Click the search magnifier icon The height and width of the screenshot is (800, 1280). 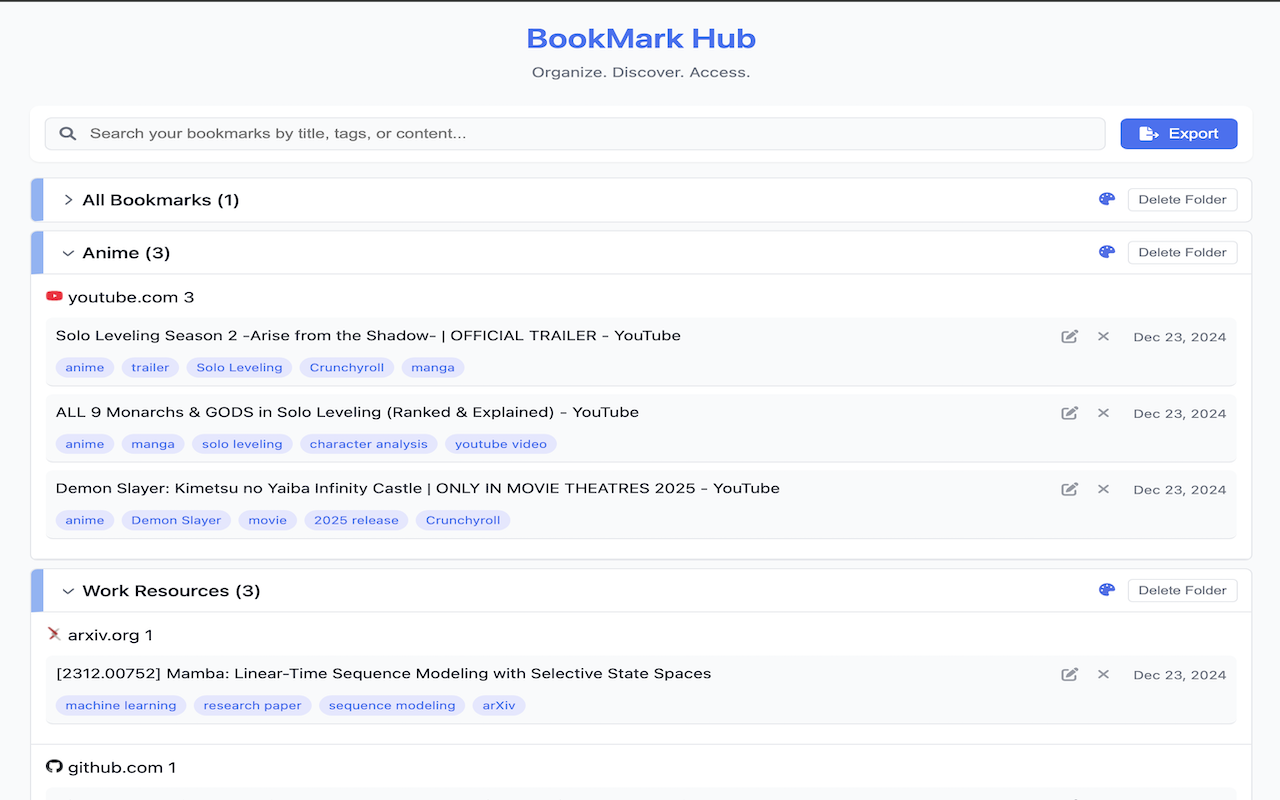click(67, 133)
